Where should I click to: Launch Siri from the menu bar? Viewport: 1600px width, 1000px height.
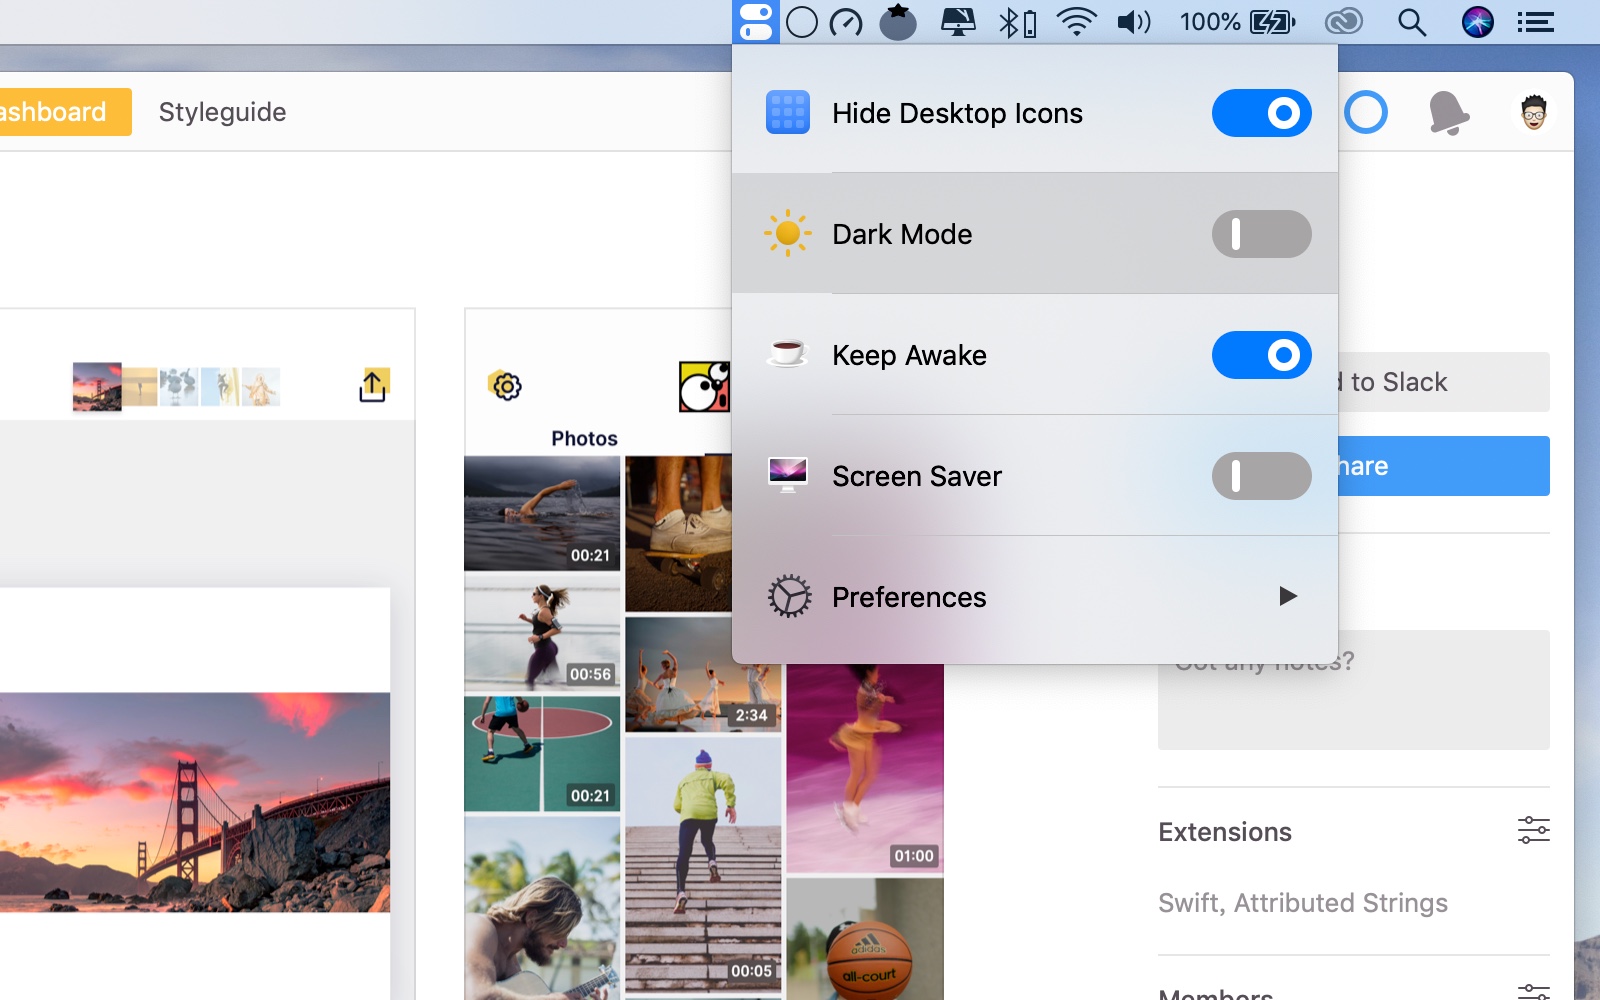(1477, 22)
